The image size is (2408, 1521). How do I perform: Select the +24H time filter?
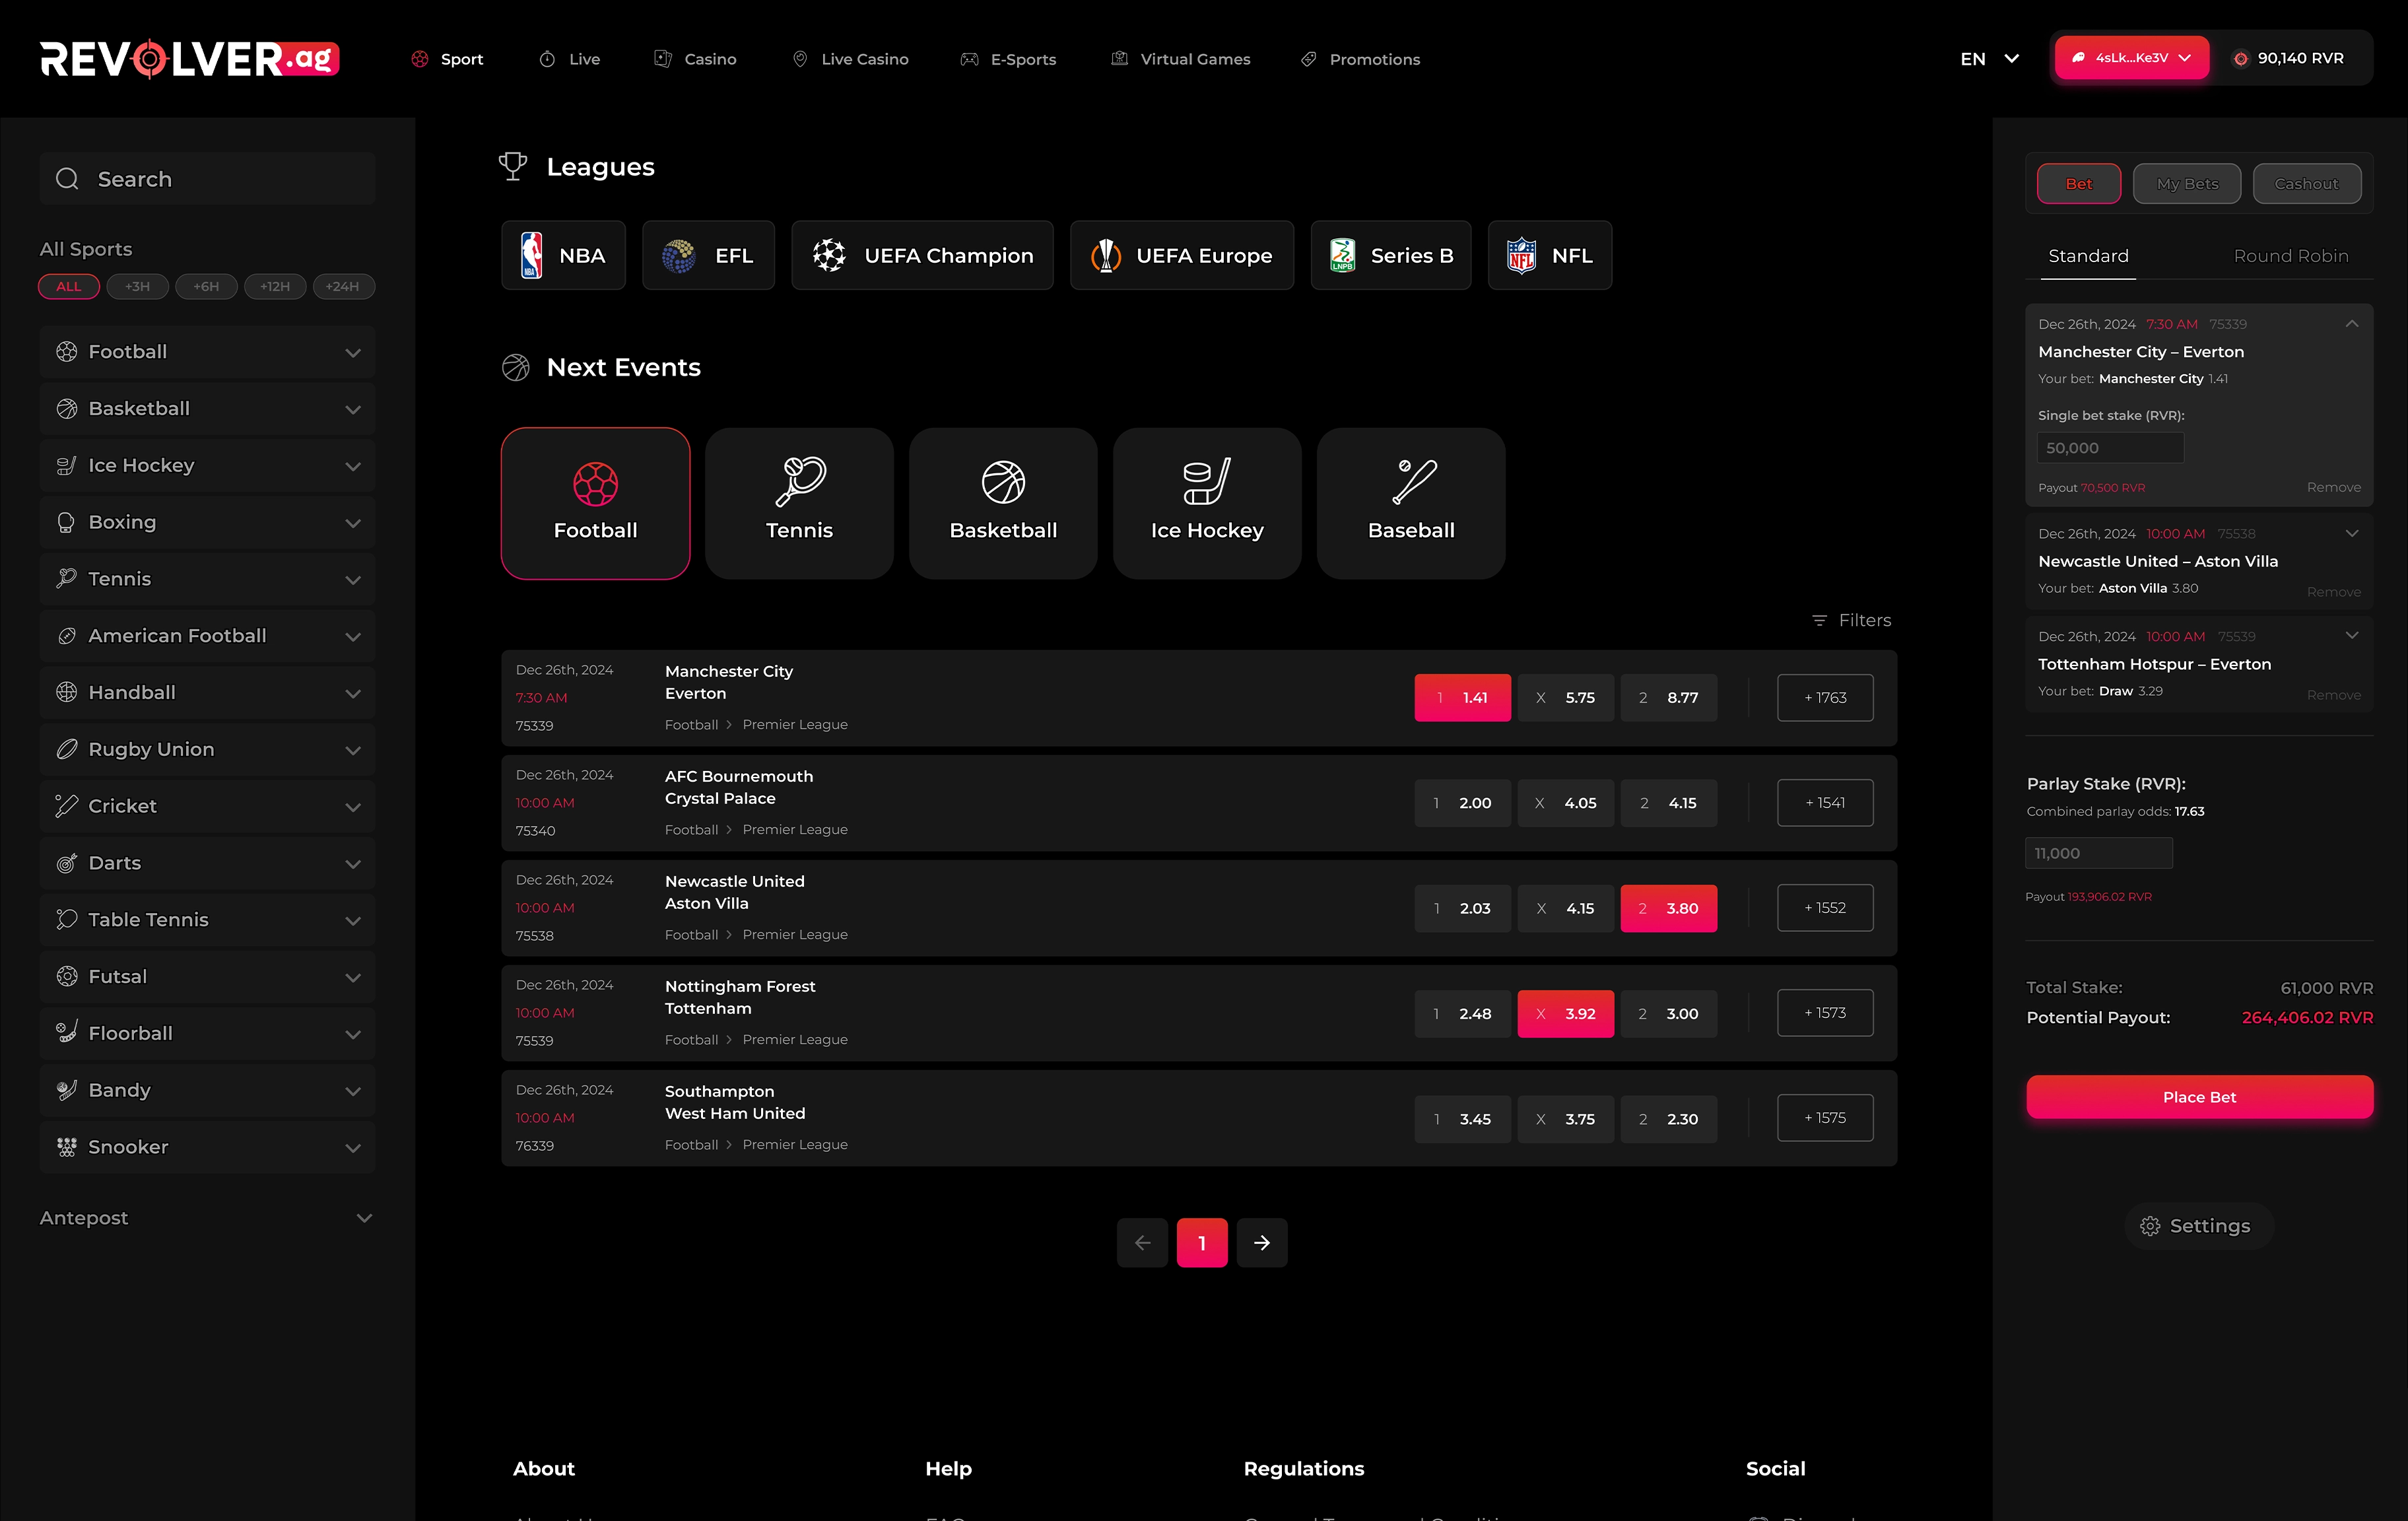coord(343,287)
